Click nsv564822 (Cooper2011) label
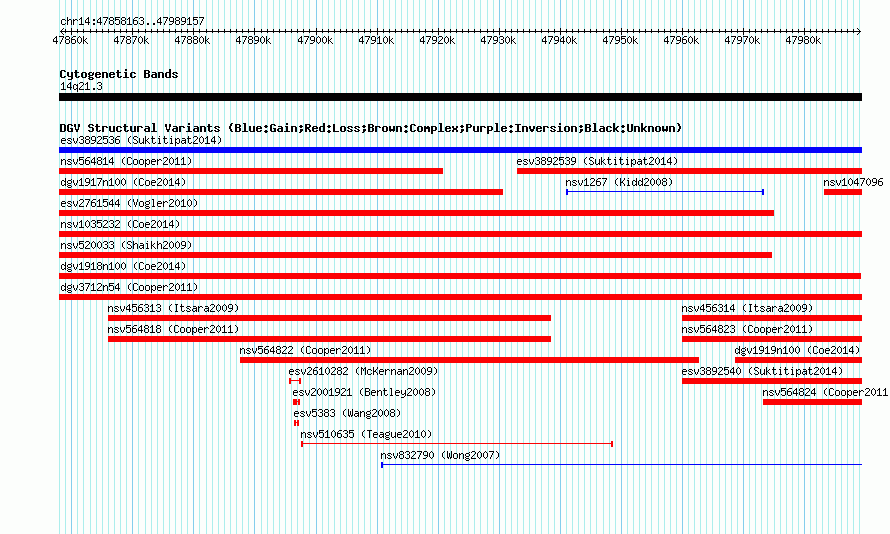The width and height of the screenshot is (890, 534). 305,351
